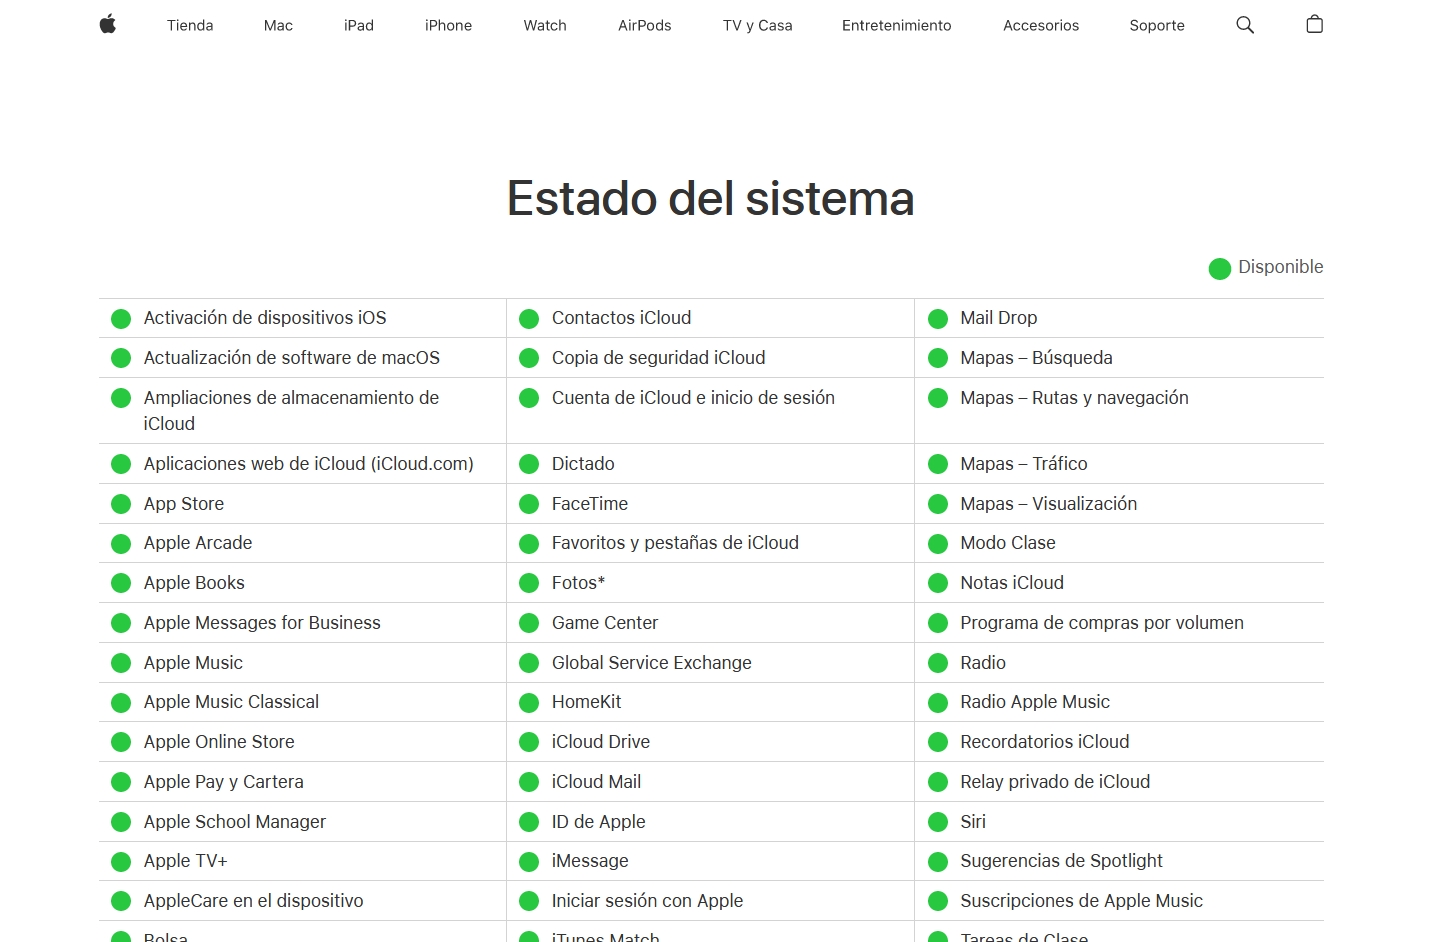The height and width of the screenshot is (942, 1438).
Task: Click the green status dot beside Dictado
Action: pos(529,464)
